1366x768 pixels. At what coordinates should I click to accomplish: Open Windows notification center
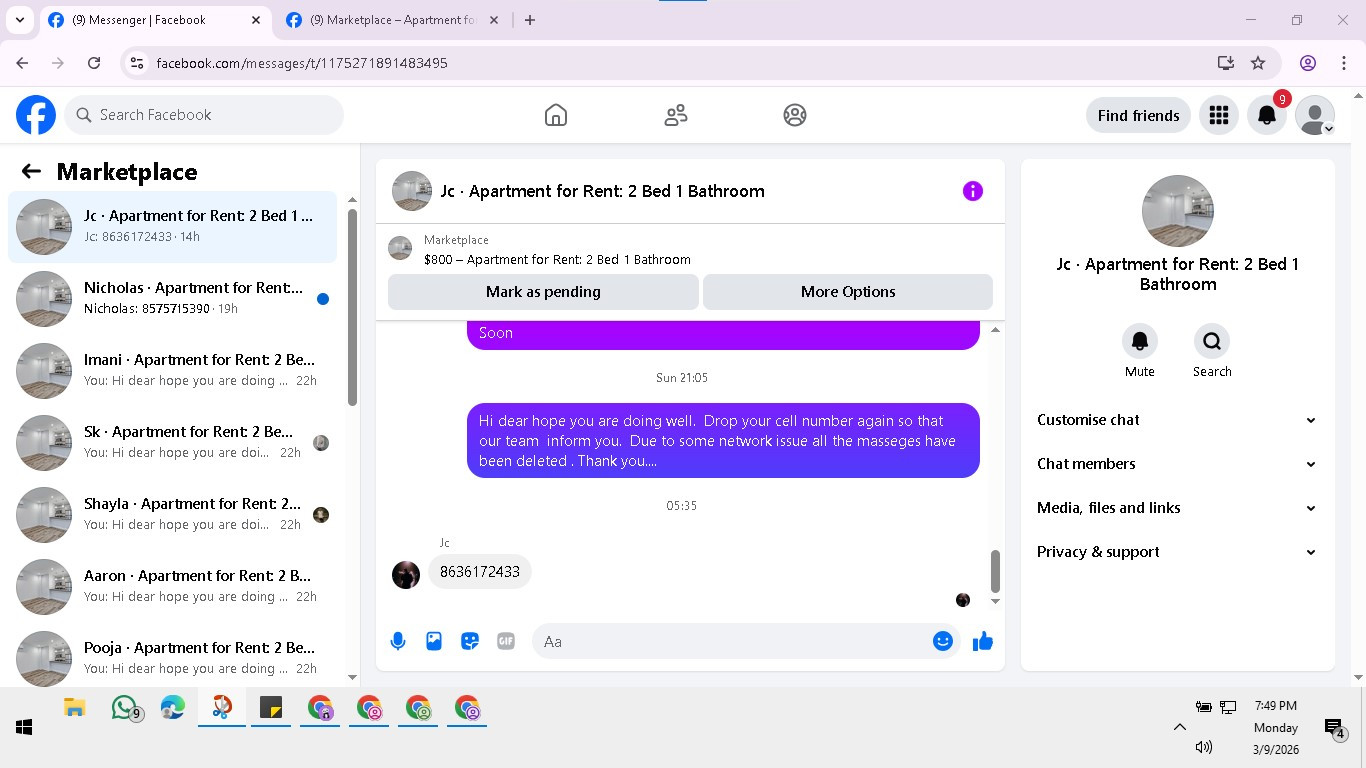point(1334,728)
